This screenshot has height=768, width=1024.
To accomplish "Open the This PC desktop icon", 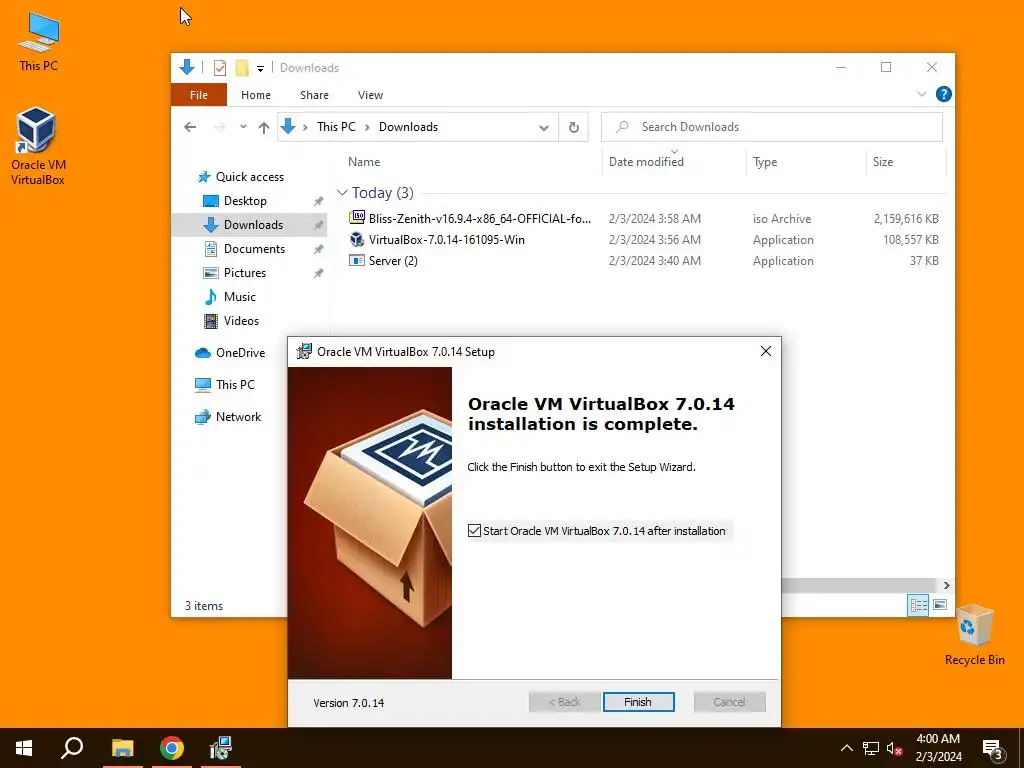I will [39, 41].
